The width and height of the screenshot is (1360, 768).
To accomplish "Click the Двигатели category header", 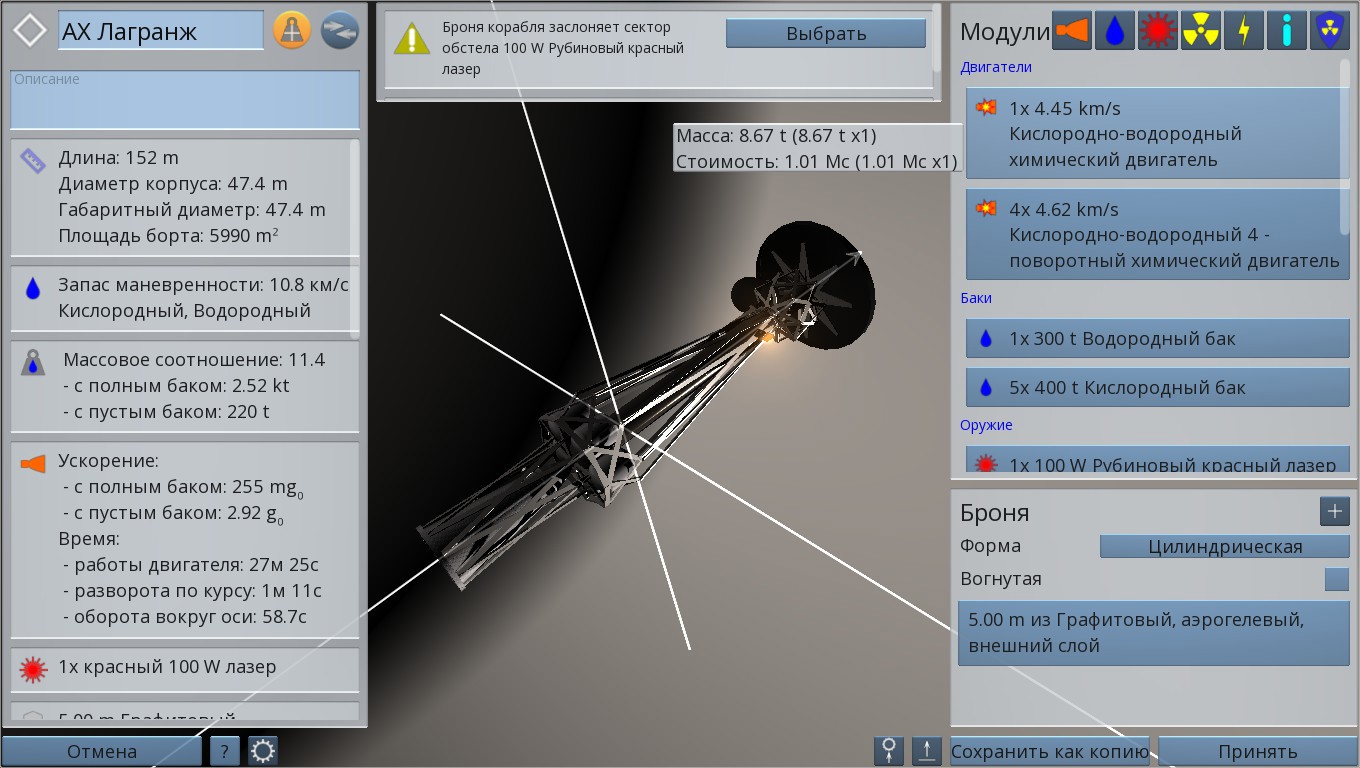I will click(x=996, y=68).
